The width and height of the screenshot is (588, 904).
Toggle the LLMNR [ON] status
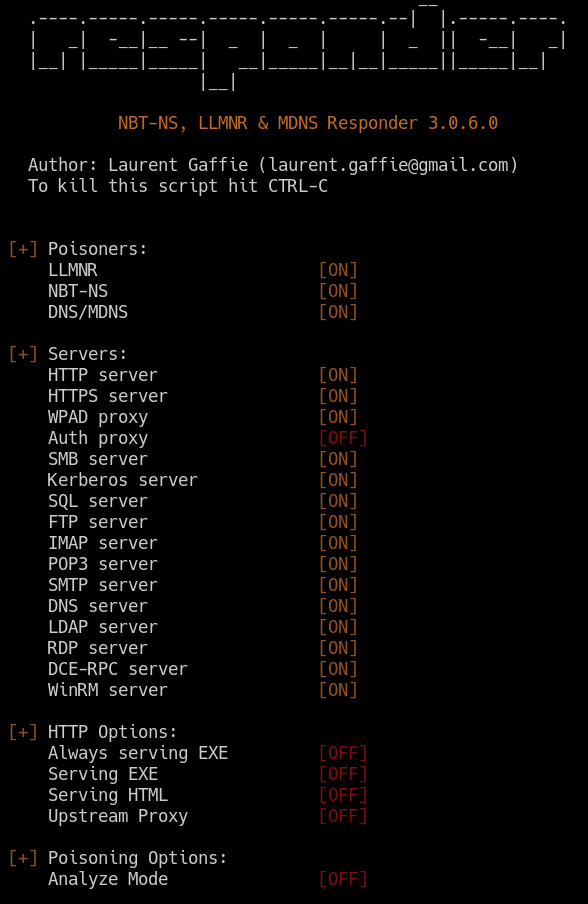pos(338,270)
